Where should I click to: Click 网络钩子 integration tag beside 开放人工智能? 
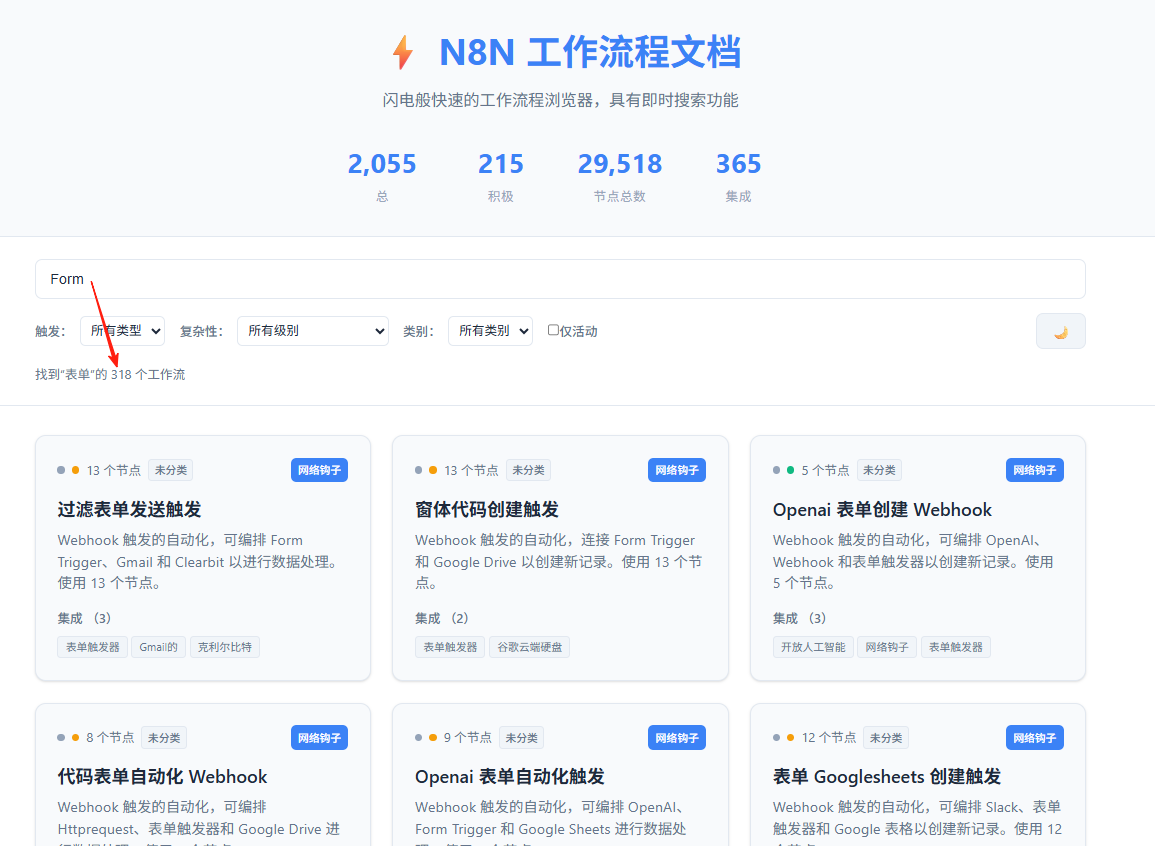[x=887, y=647]
